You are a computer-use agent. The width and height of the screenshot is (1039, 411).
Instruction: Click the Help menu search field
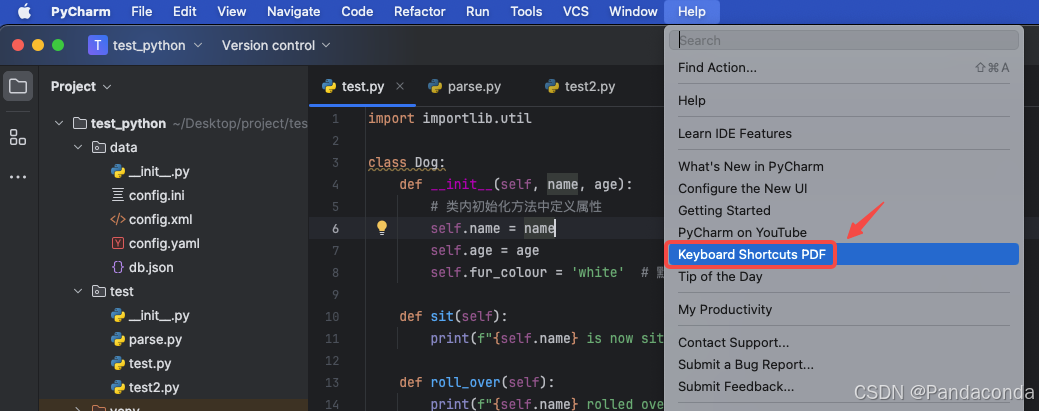point(844,40)
